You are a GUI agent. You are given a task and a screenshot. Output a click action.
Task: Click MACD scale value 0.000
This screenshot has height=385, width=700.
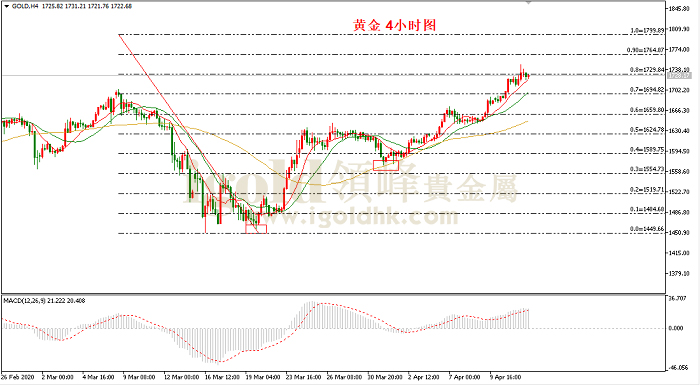(676, 328)
